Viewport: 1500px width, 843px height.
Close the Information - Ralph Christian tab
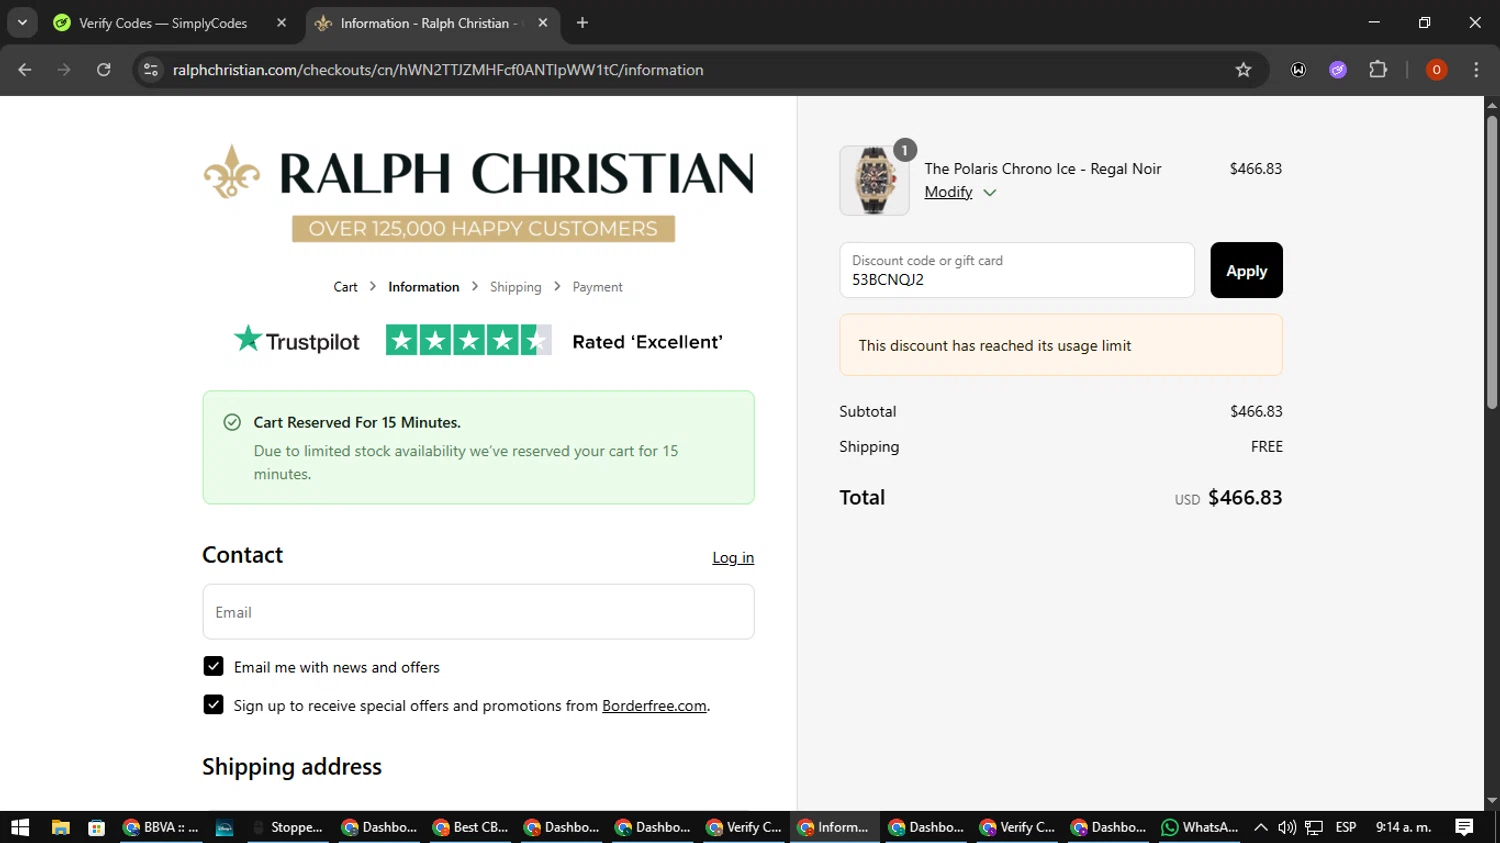pos(543,23)
